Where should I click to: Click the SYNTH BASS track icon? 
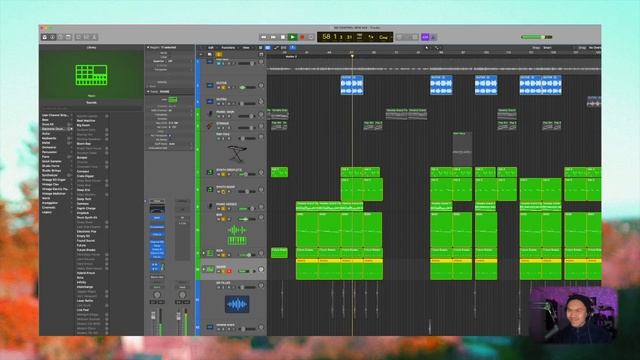click(210, 189)
